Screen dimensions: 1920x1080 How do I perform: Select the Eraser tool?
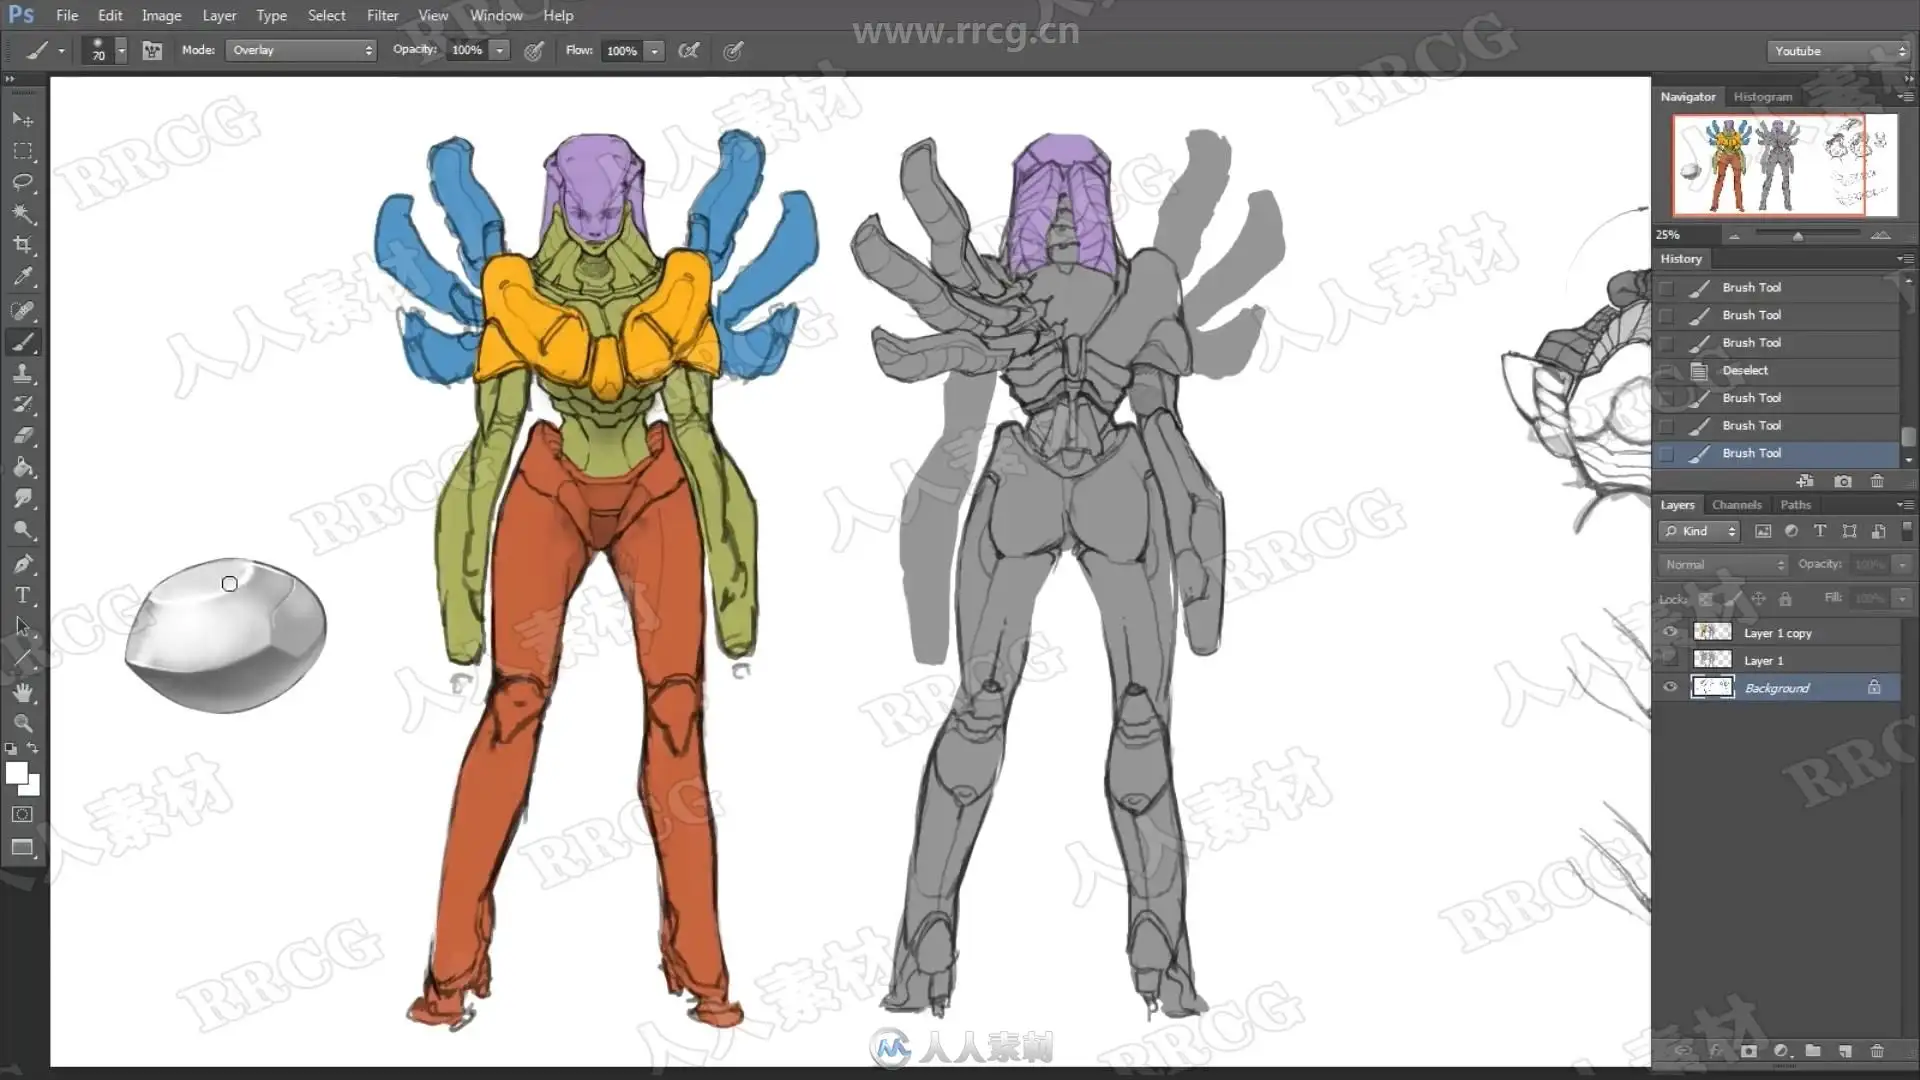click(22, 436)
